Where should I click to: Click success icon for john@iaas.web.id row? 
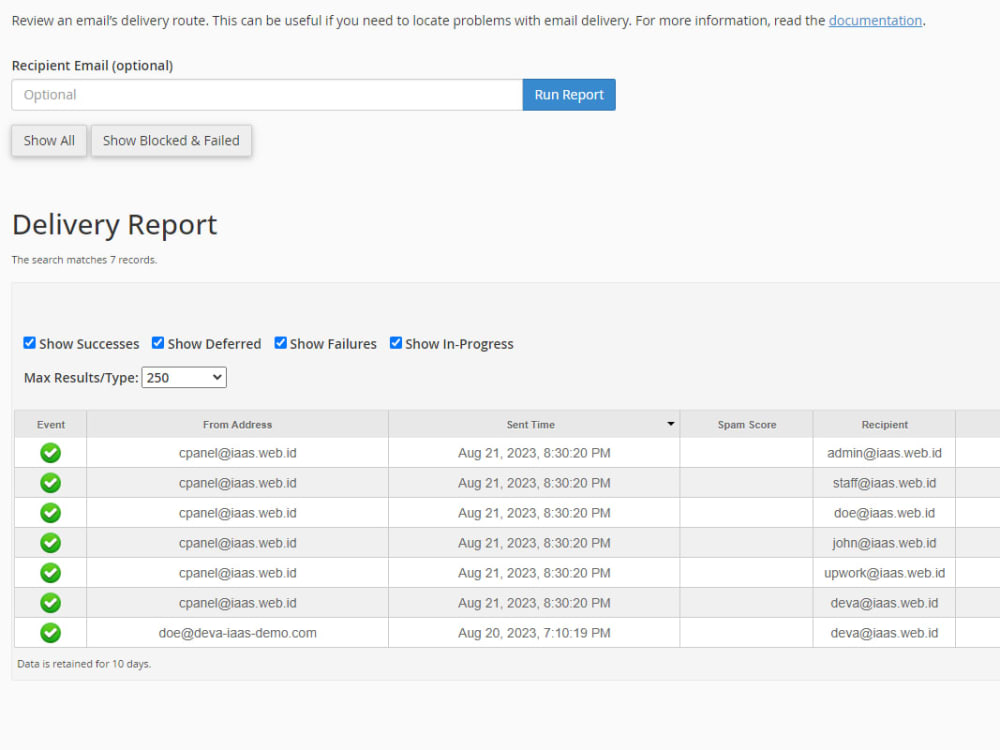[50, 543]
